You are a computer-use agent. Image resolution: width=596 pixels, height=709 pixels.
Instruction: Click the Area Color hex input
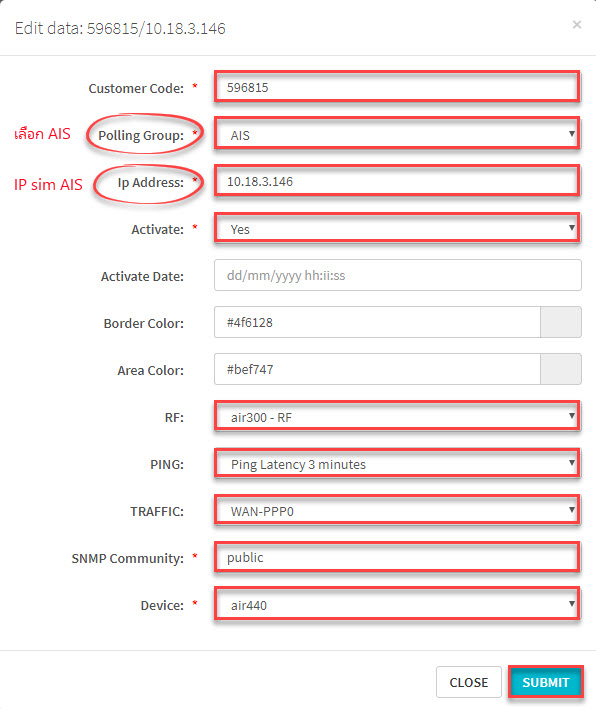(x=377, y=369)
